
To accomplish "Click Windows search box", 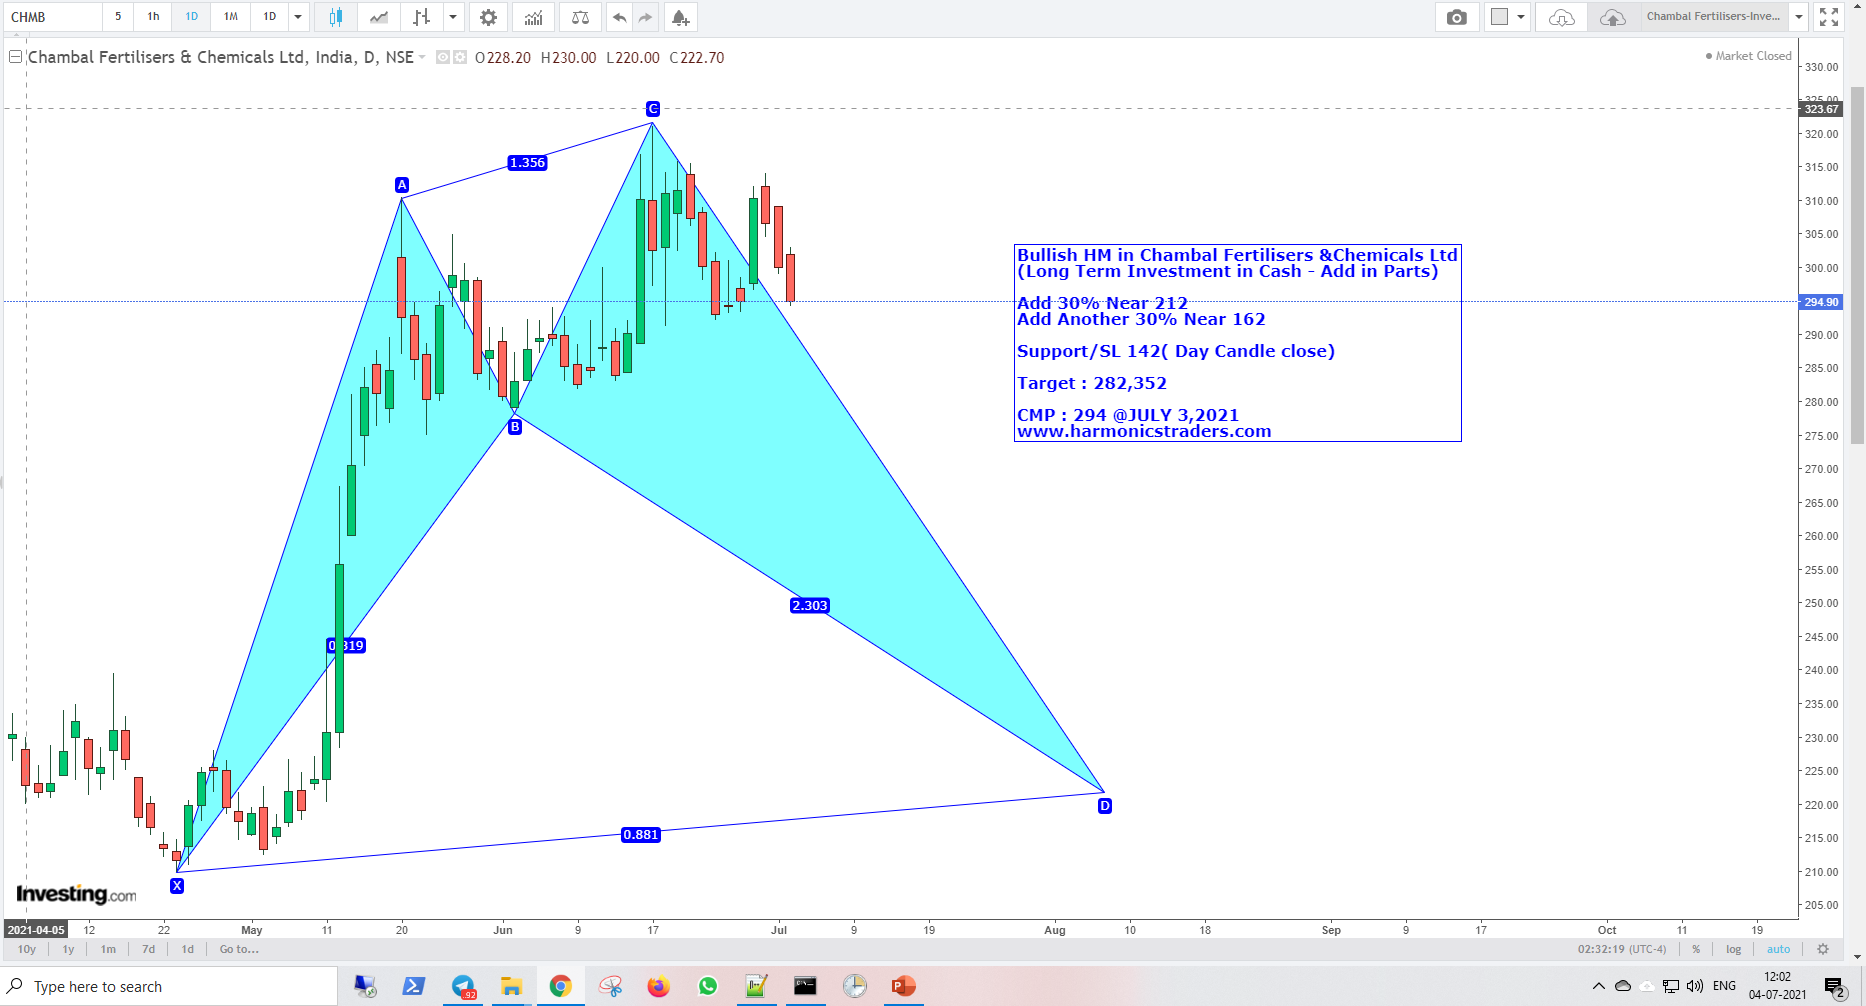I will (x=168, y=987).
